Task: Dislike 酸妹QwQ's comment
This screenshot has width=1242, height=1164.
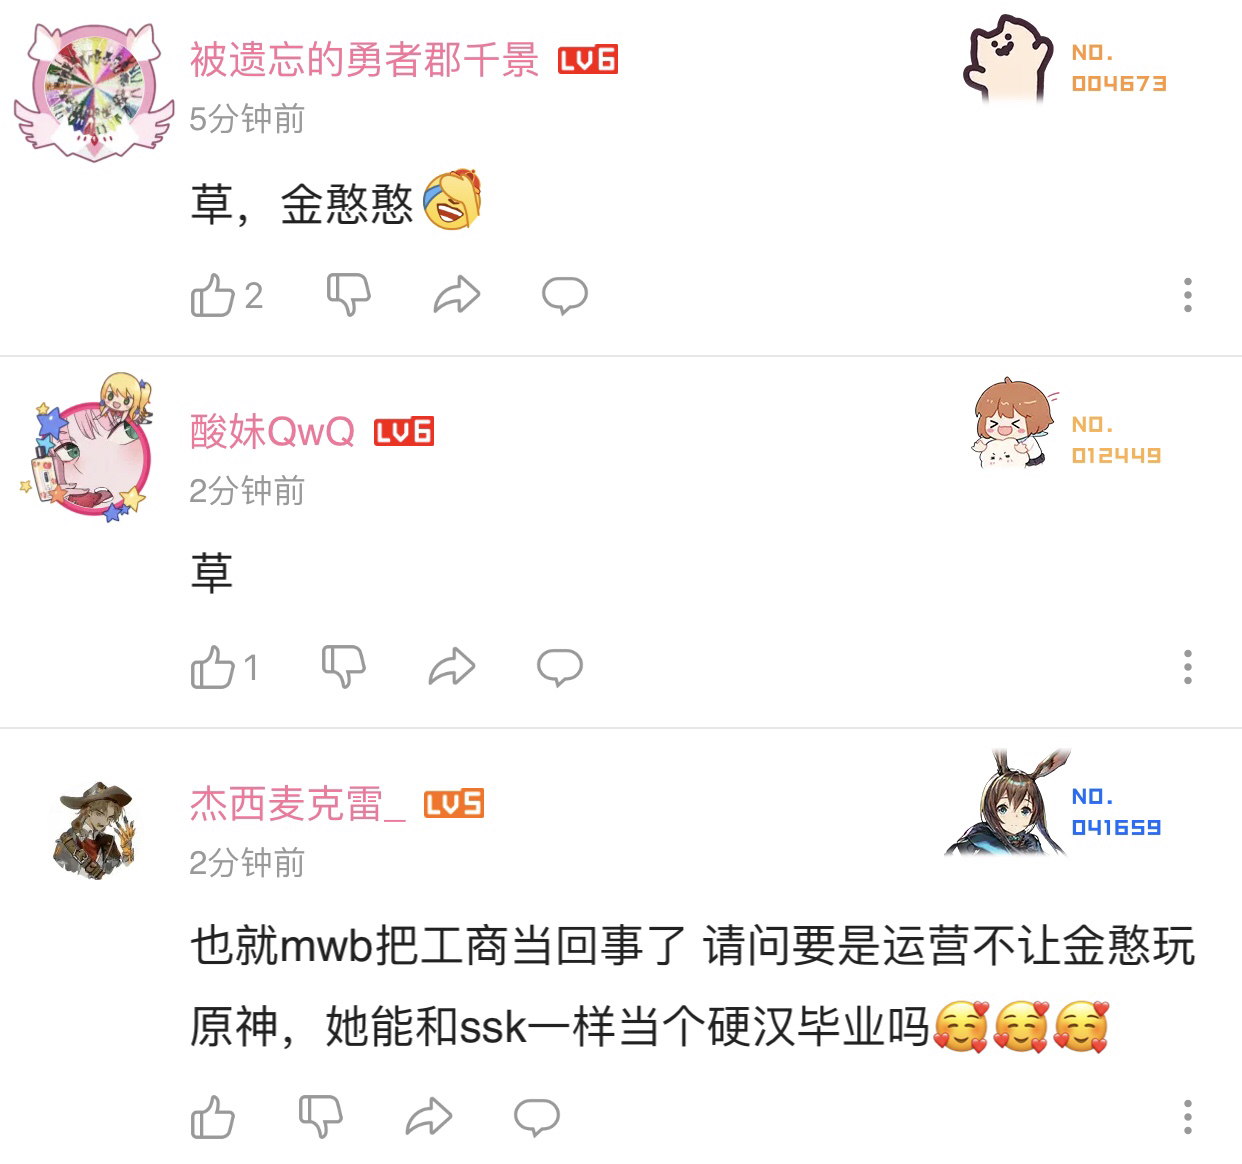Action: point(344,667)
